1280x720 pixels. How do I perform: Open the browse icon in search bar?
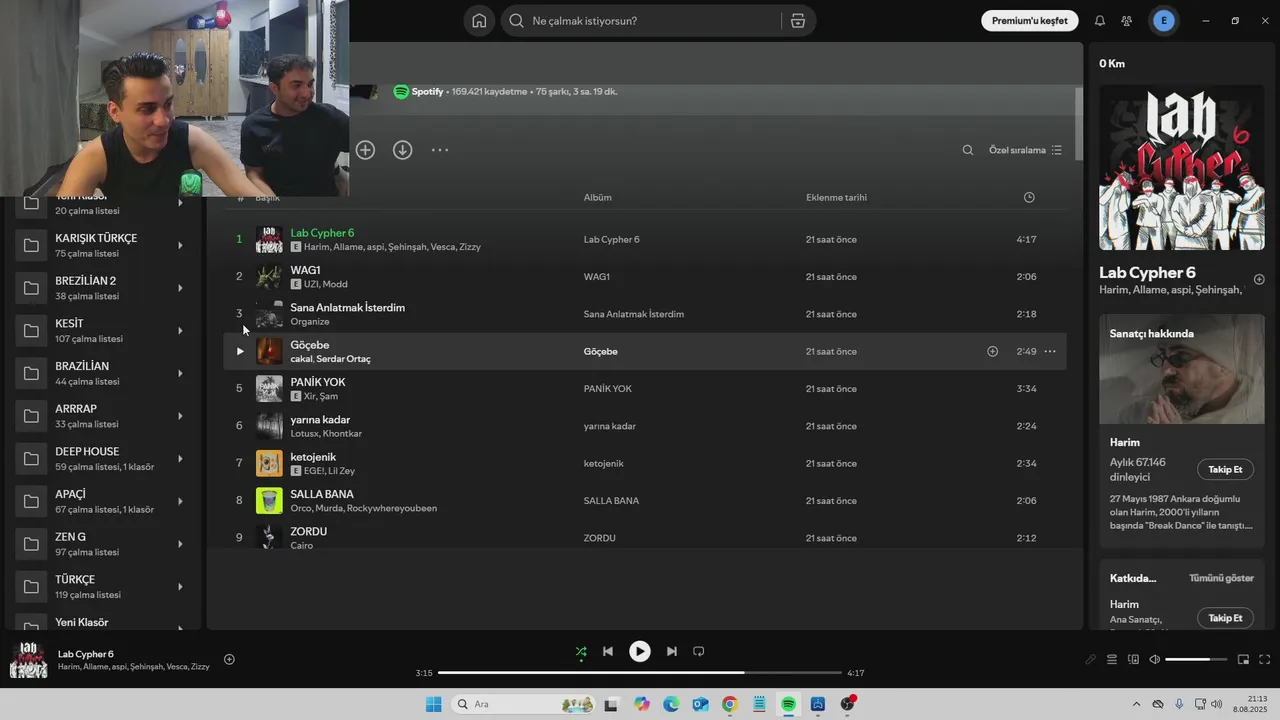797,21
